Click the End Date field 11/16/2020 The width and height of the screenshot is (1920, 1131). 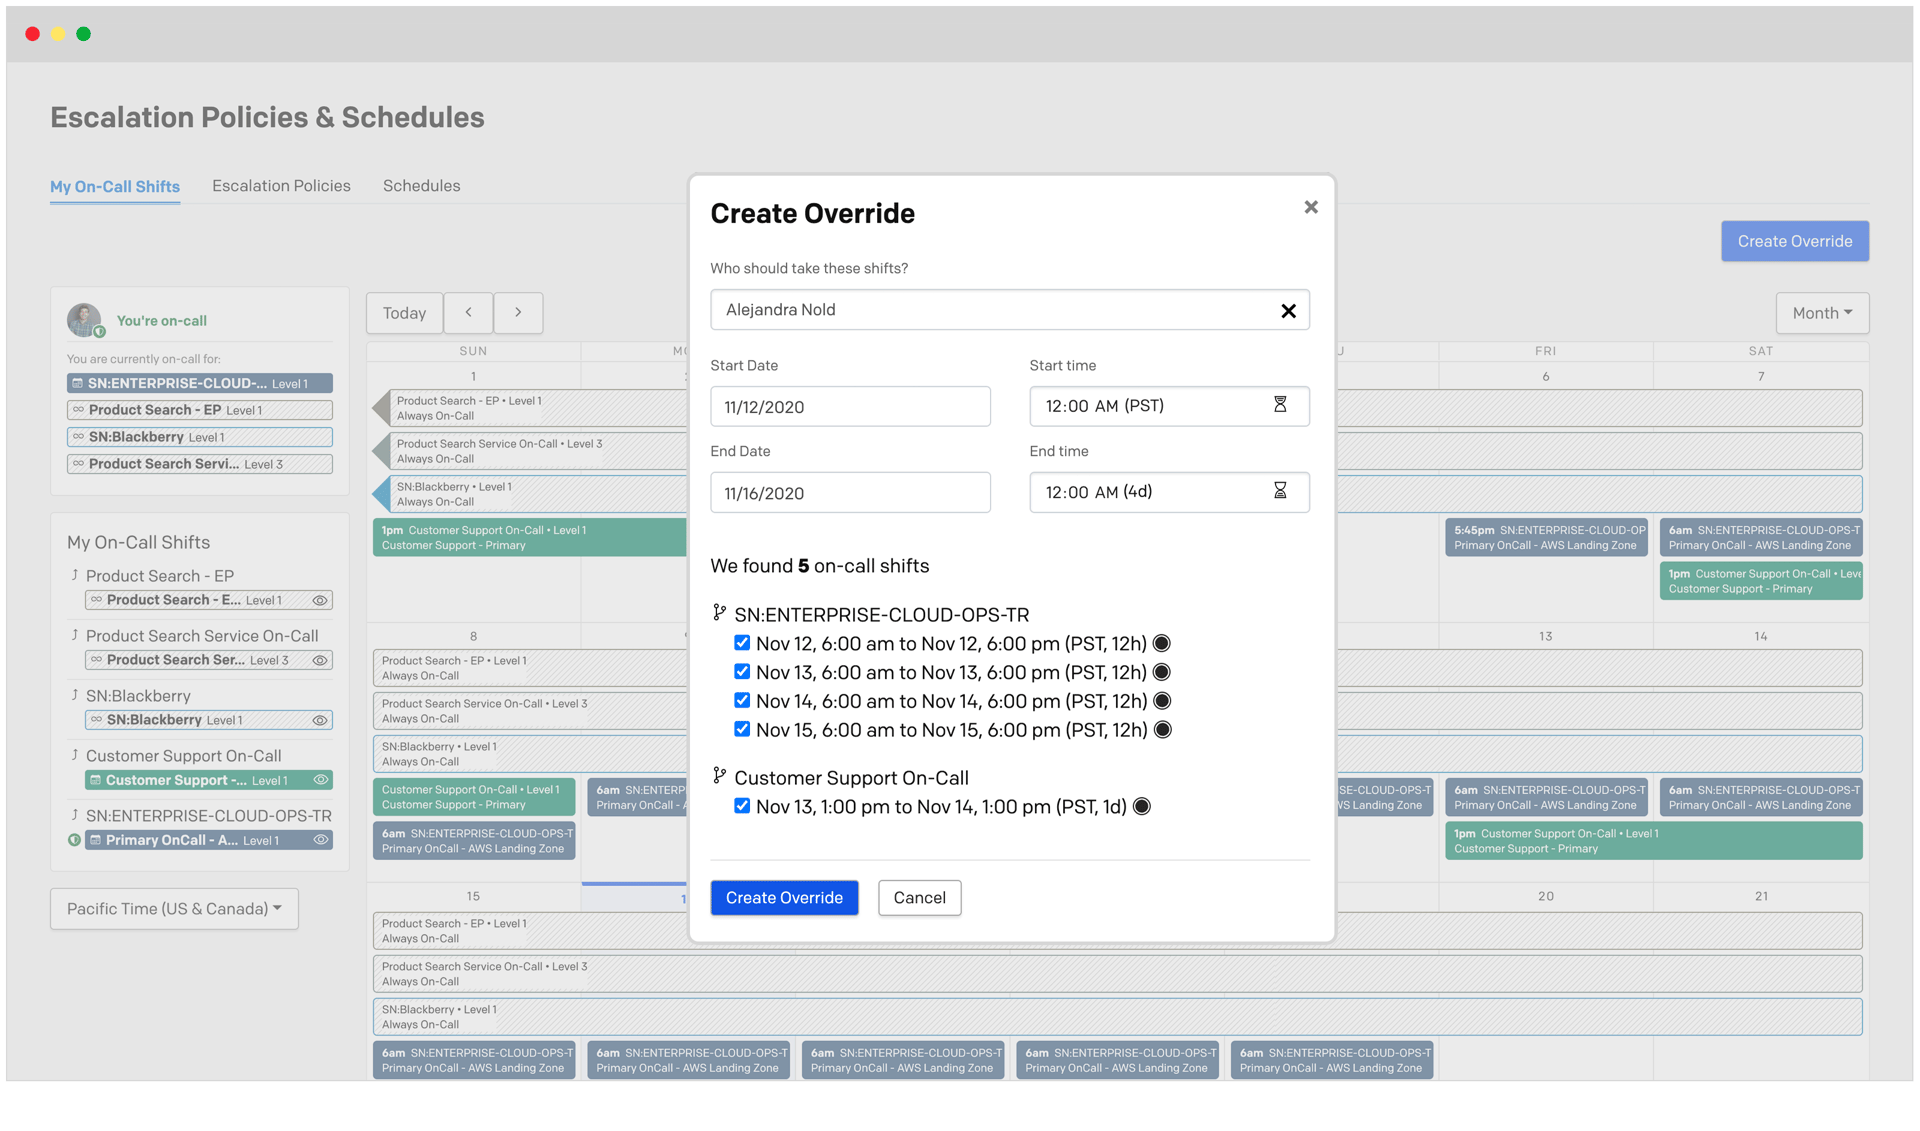(850, 493)
